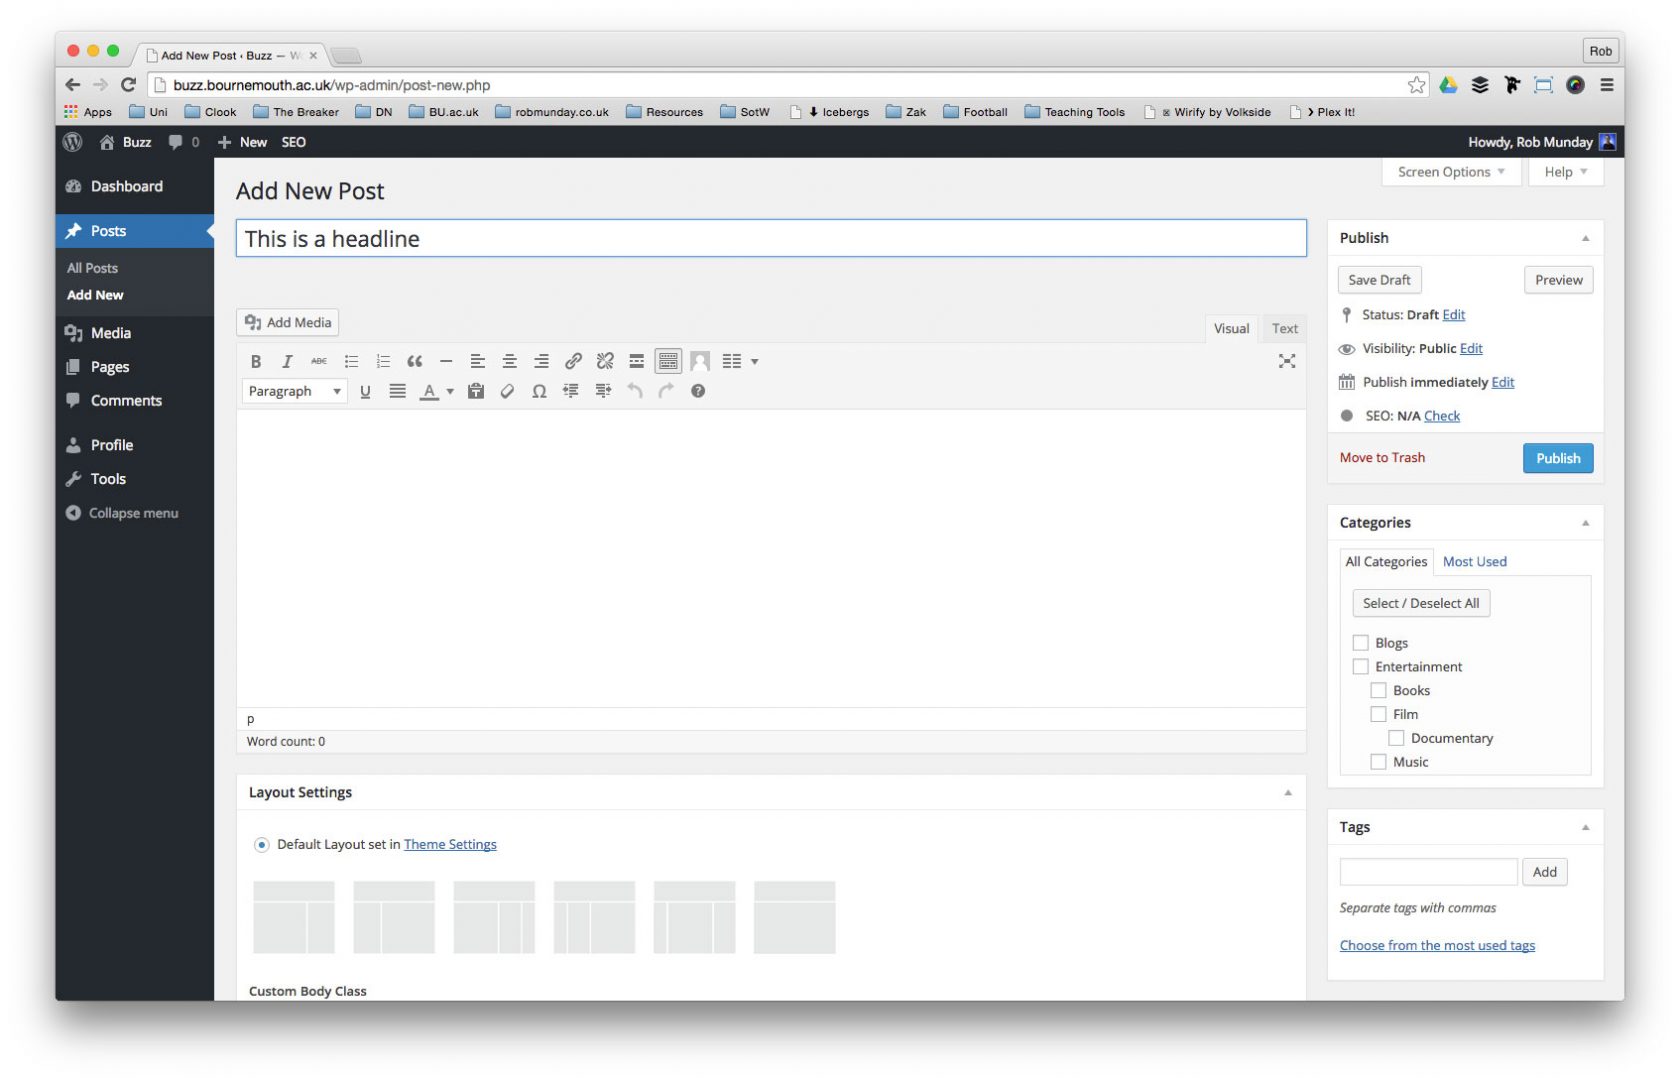Clear formatting with the eraser icon

(x=508, y=391)
